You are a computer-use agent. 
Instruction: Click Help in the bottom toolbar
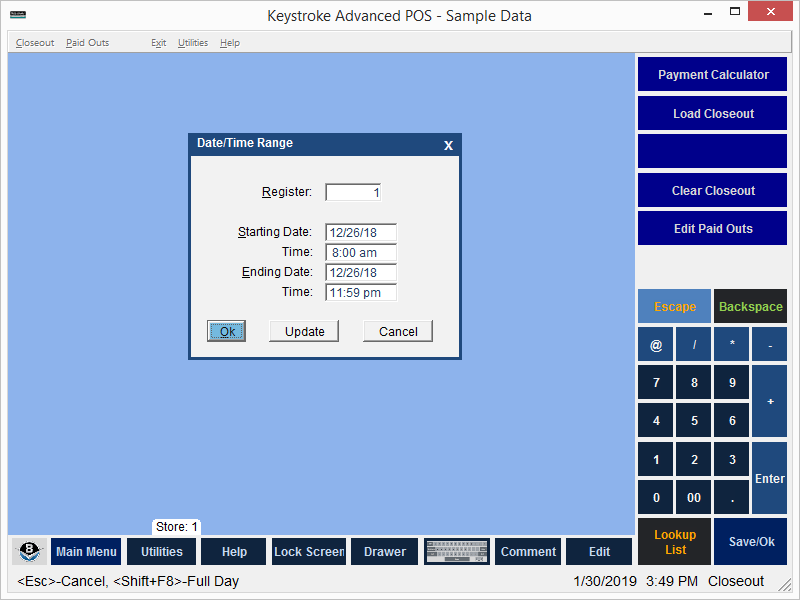pyautogui.click(x=234, y=551)
